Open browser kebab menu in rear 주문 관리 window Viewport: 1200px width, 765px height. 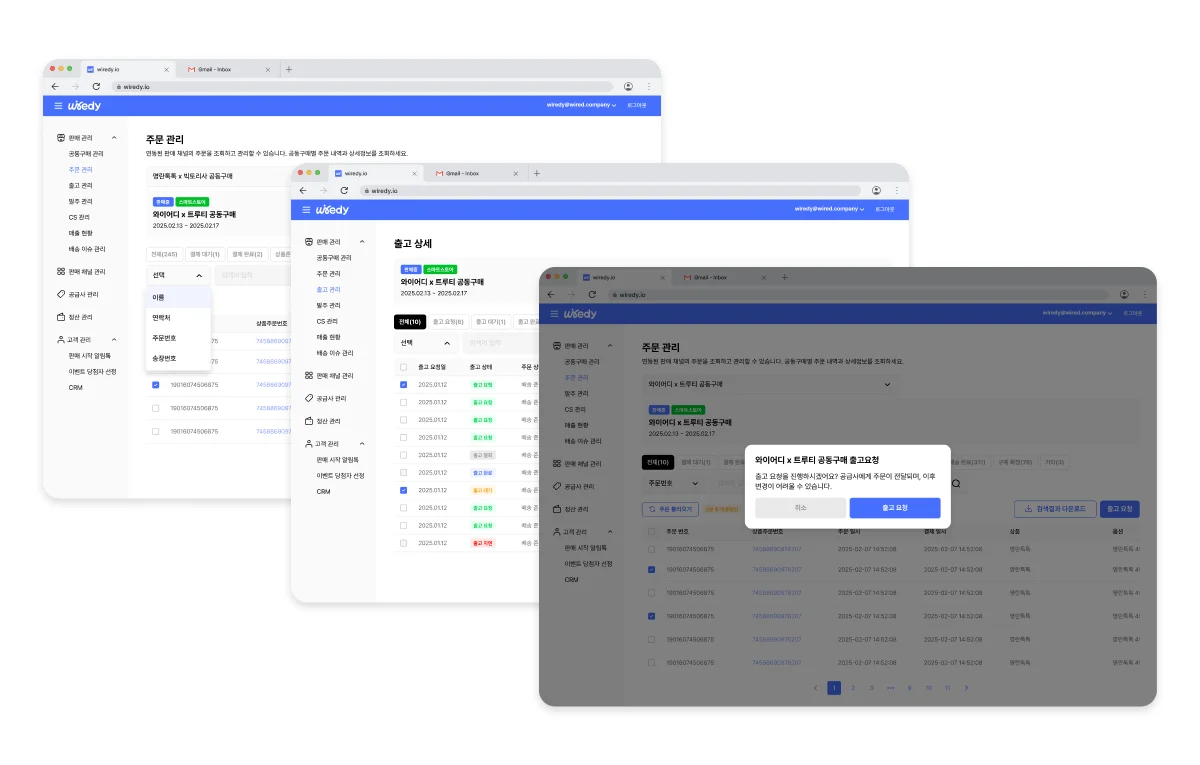(648, 87)
